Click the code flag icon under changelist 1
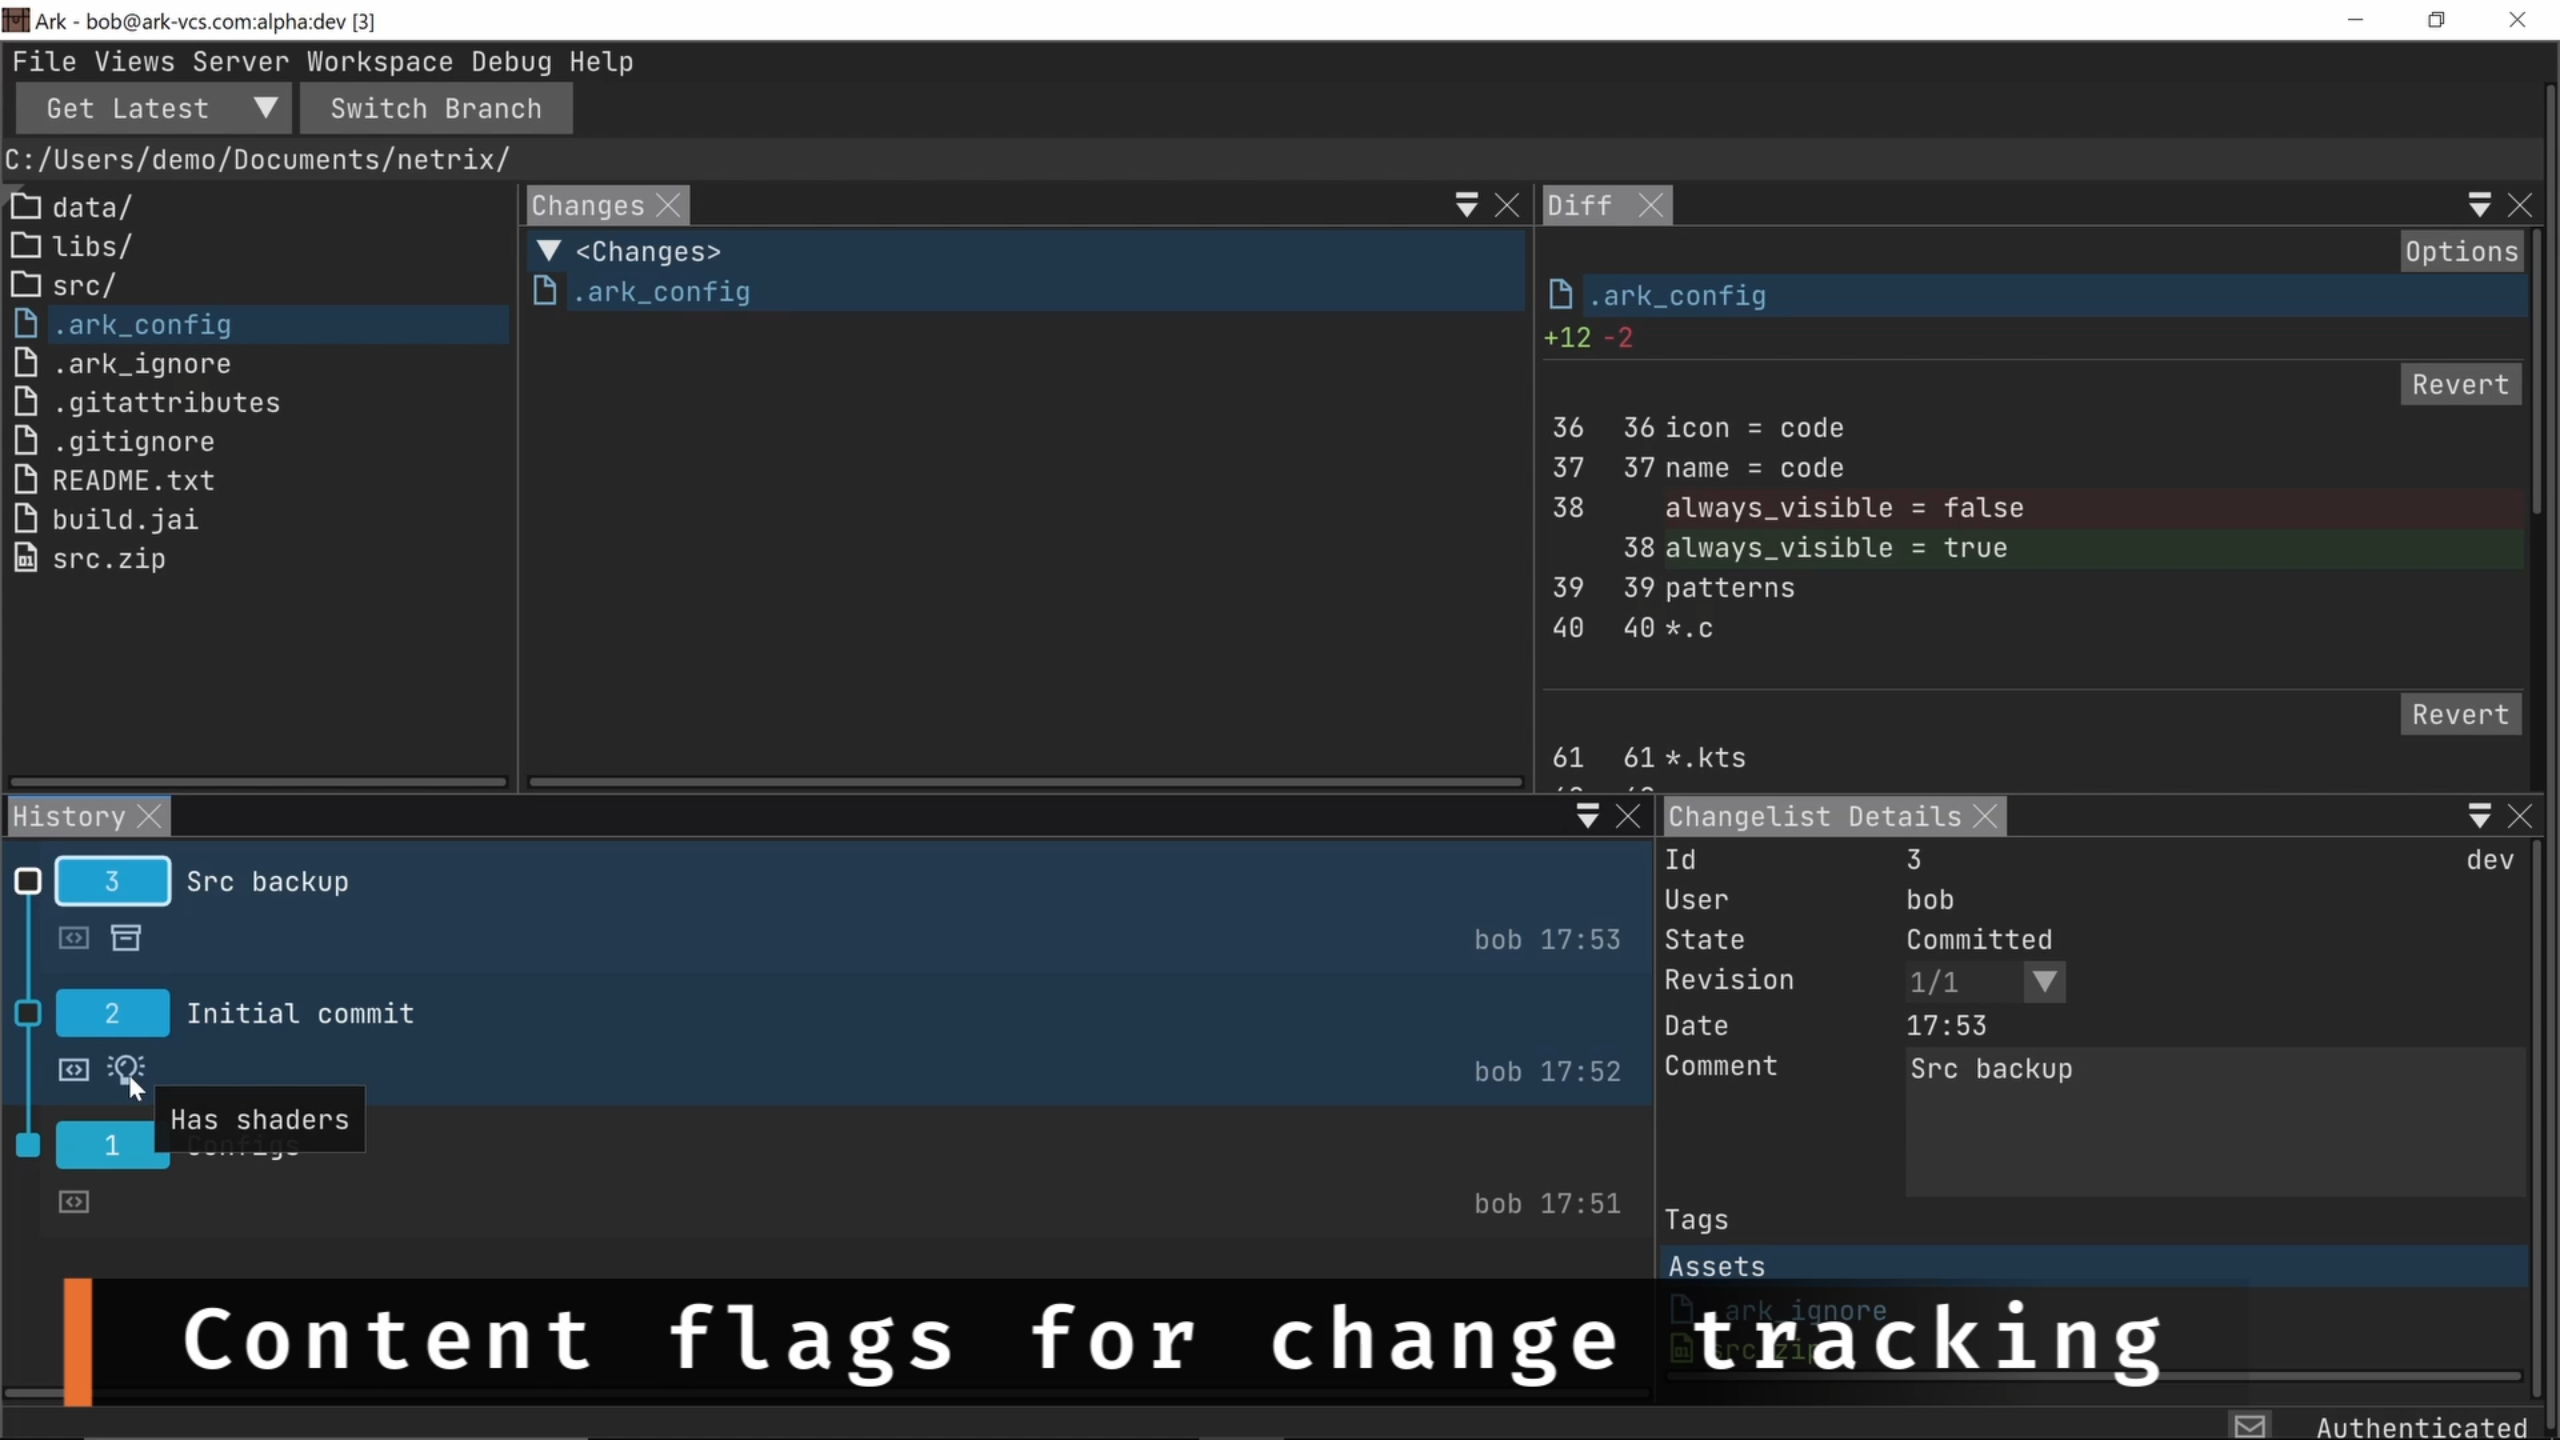 pyautogui.click(x=74, y=1201)
